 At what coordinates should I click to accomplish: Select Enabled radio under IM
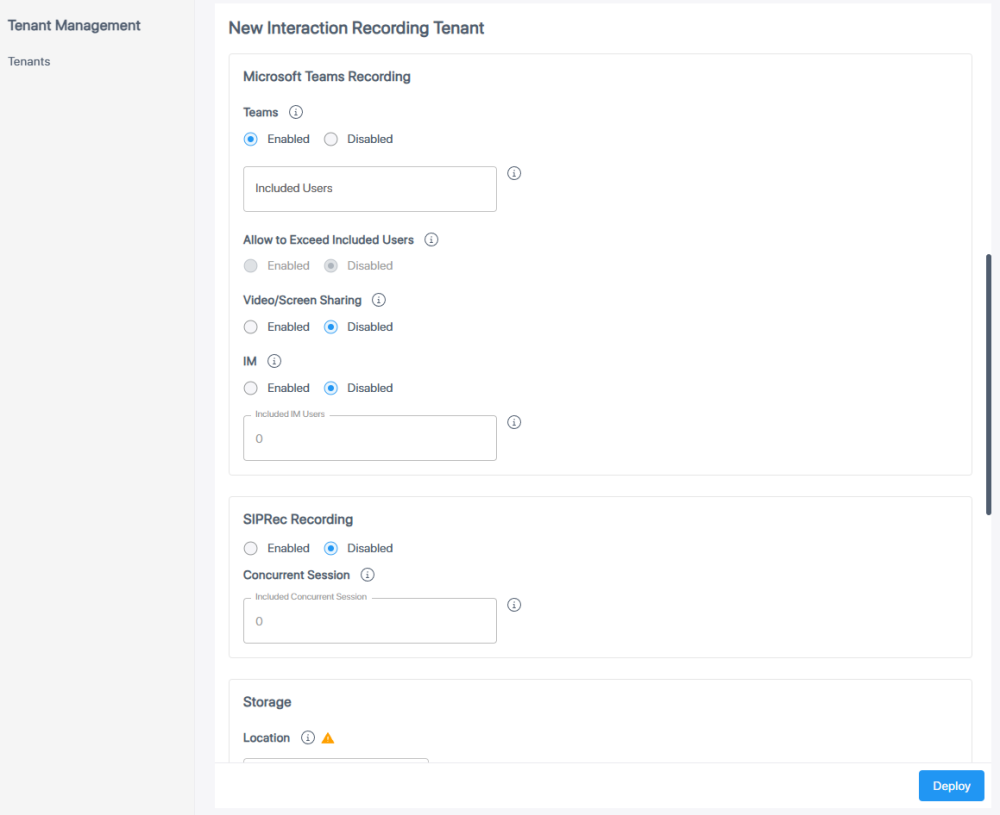point(251,388)
